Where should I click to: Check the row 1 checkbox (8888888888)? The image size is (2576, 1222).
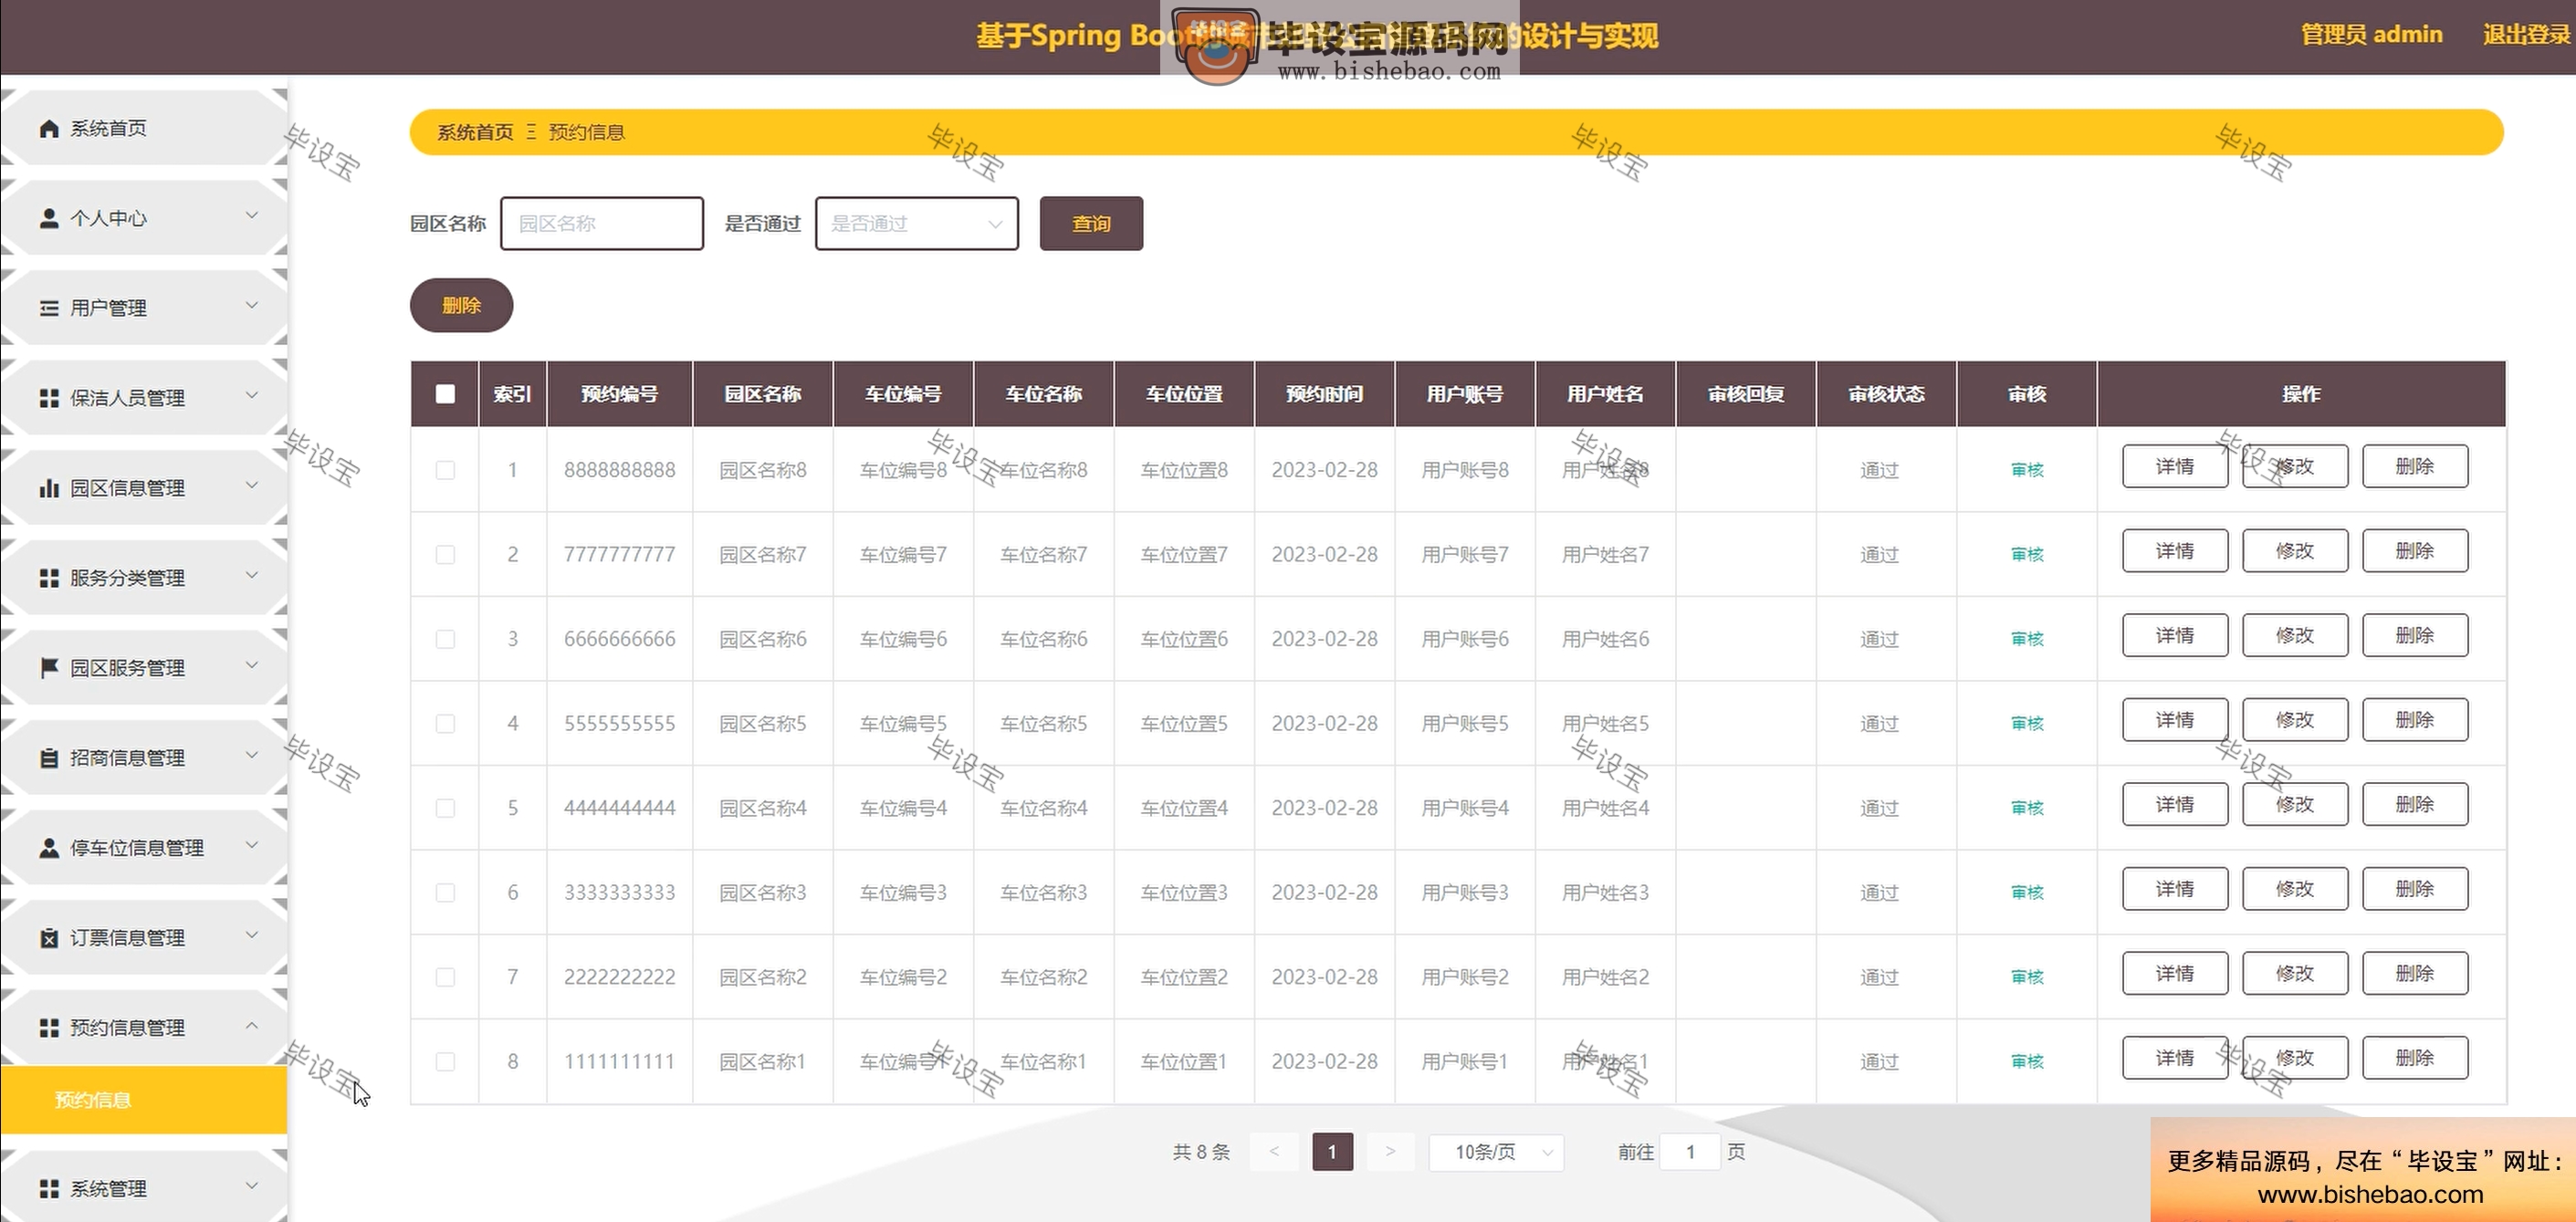point(445,470)
